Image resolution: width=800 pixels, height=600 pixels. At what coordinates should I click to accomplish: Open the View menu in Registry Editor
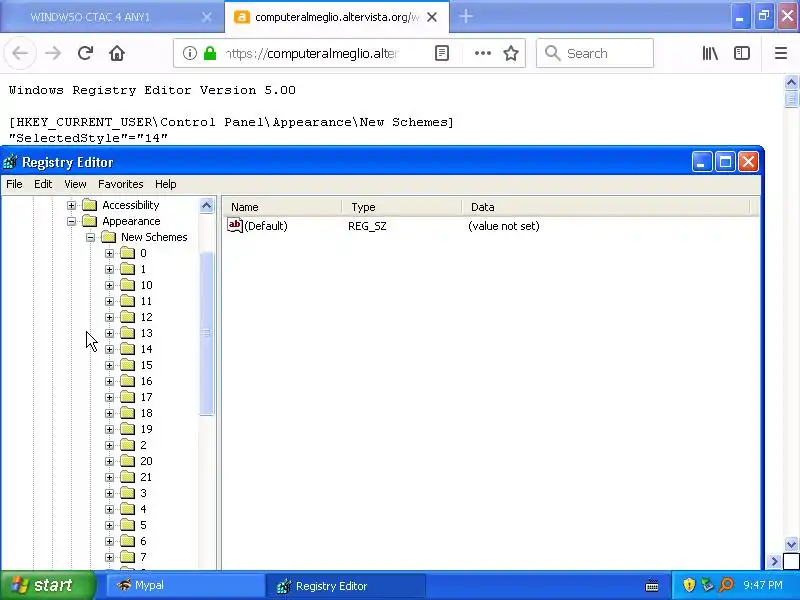tap(76, 184)
